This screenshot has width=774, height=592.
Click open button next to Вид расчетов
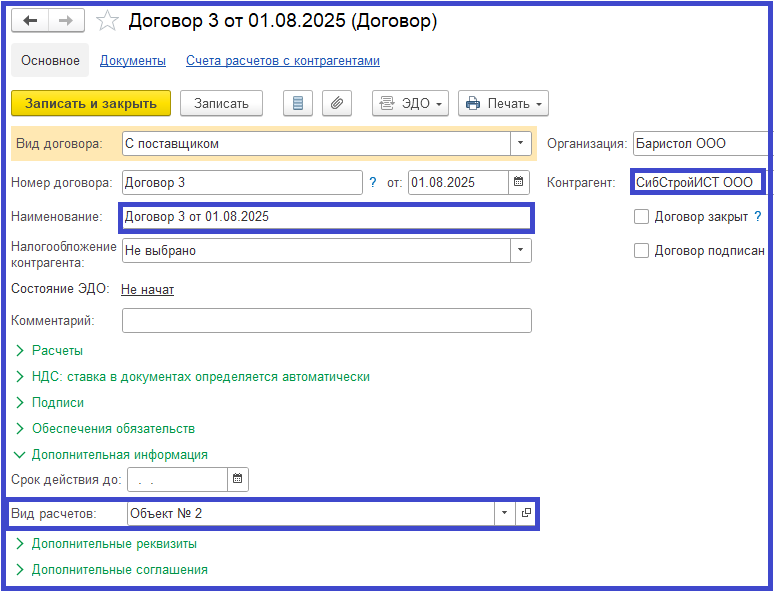[x=526, y=513]
